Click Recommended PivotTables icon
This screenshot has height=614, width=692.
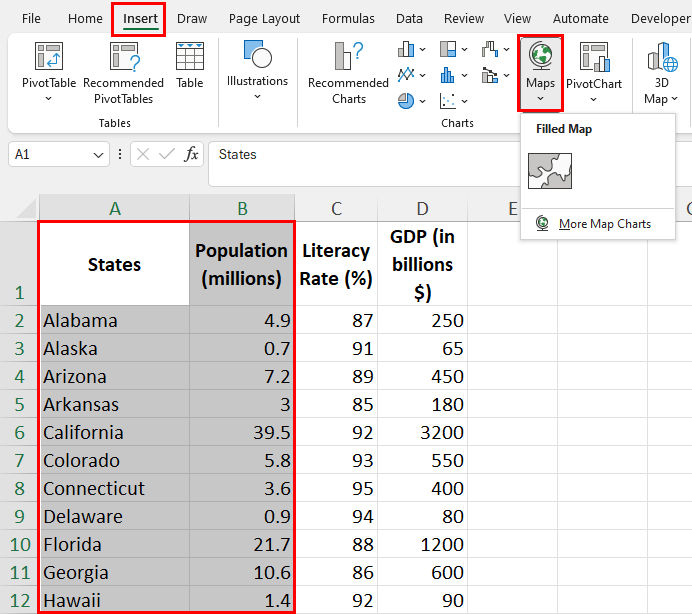click(125, 56)
